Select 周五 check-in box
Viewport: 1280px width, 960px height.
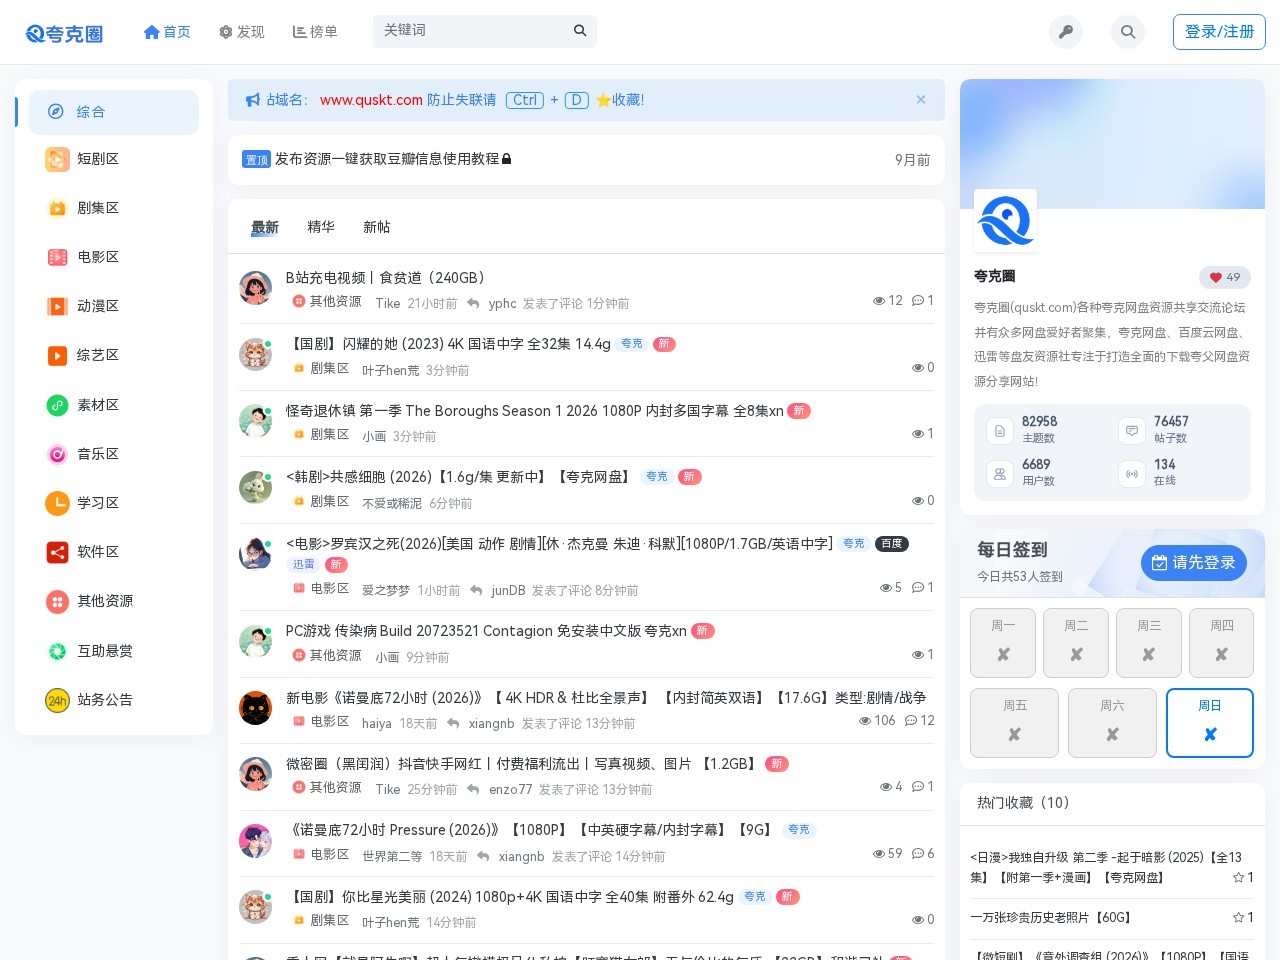[1015, 723]
